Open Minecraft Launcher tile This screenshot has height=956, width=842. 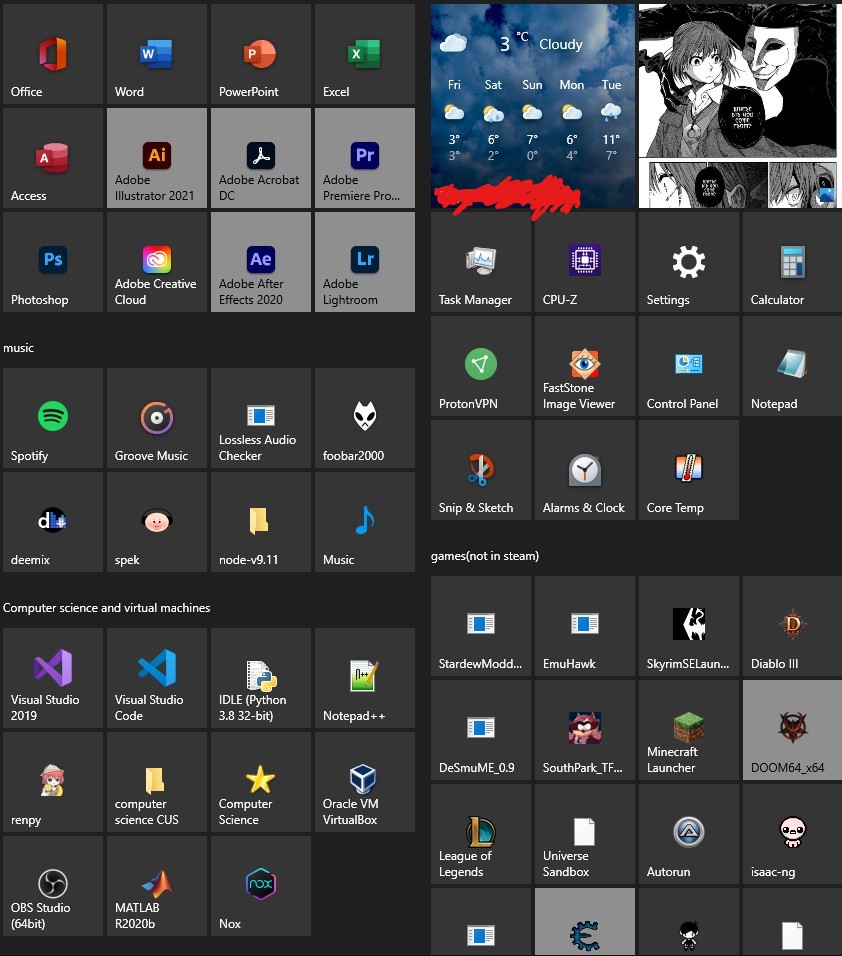pos(689,730)
